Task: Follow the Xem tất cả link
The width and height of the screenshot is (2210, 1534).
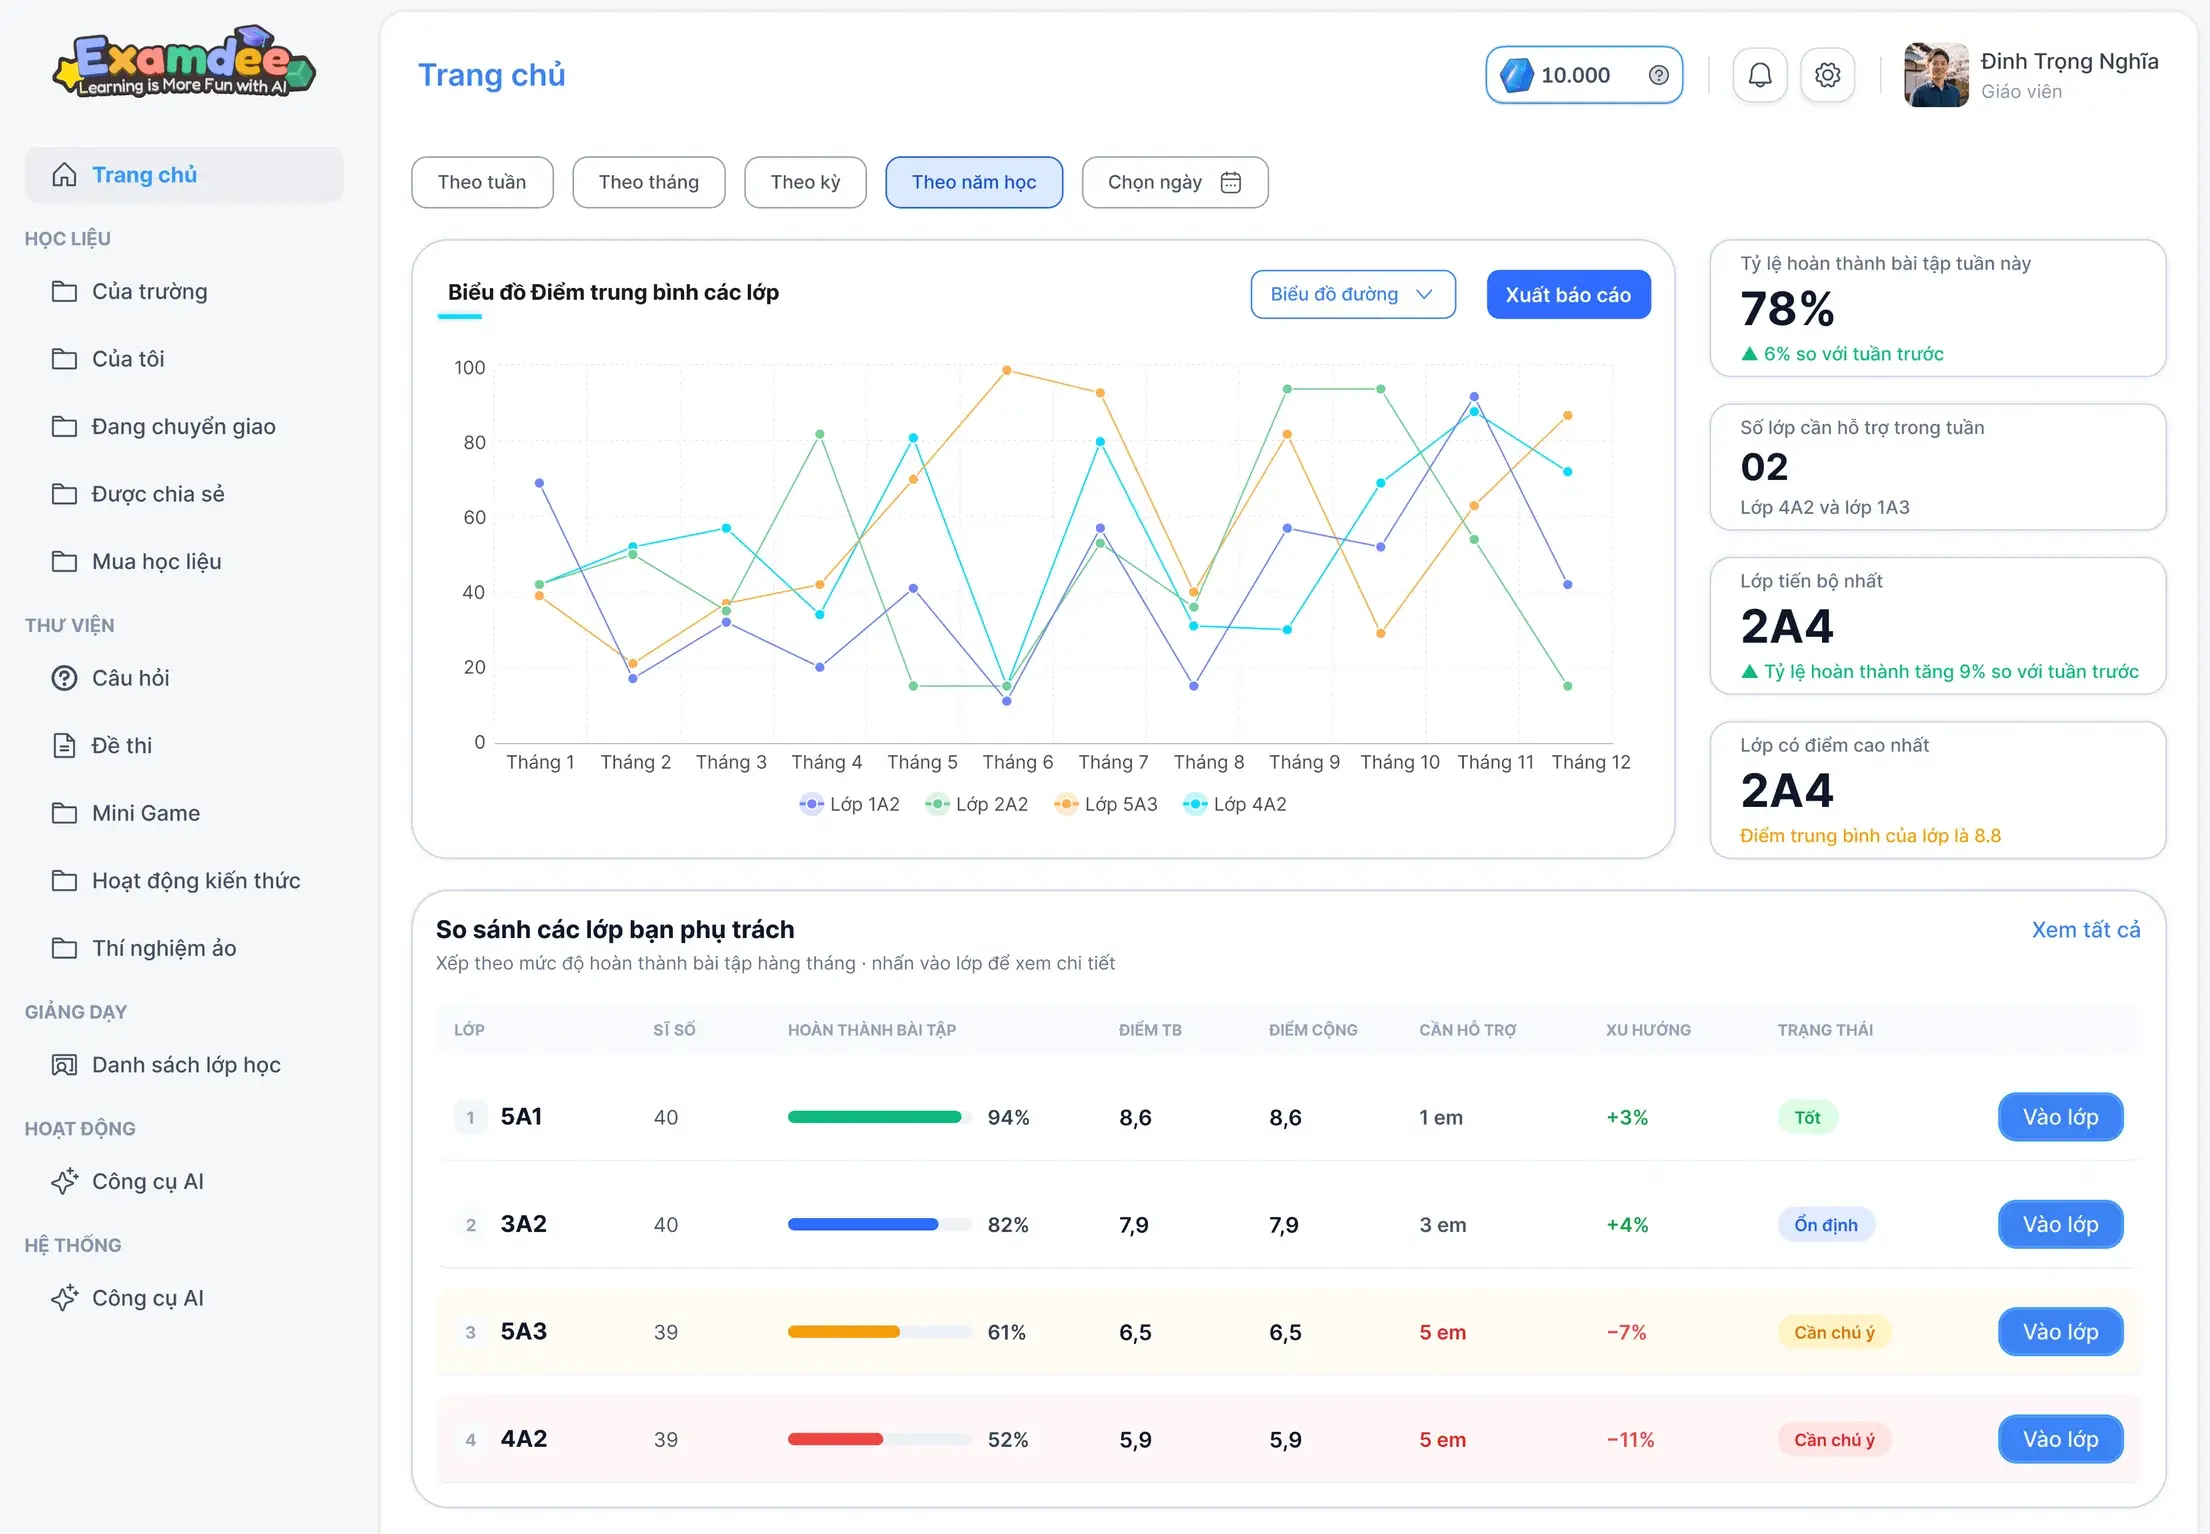Action: 2085,929
